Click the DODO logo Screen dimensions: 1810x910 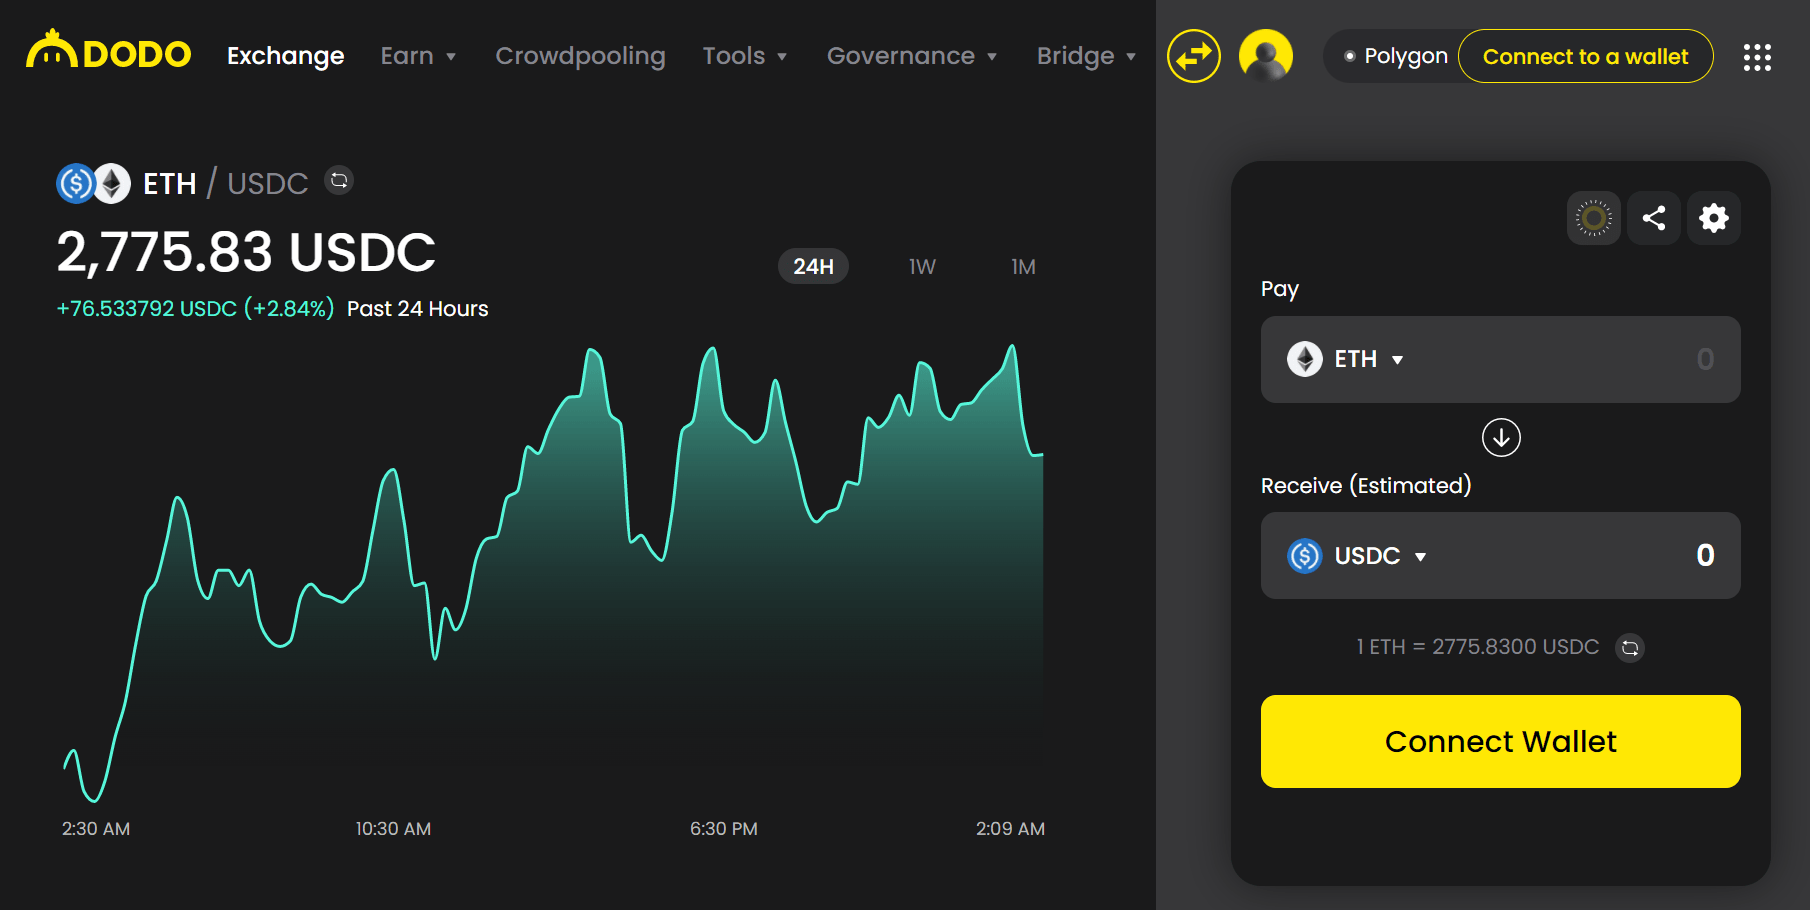(108, 53)
